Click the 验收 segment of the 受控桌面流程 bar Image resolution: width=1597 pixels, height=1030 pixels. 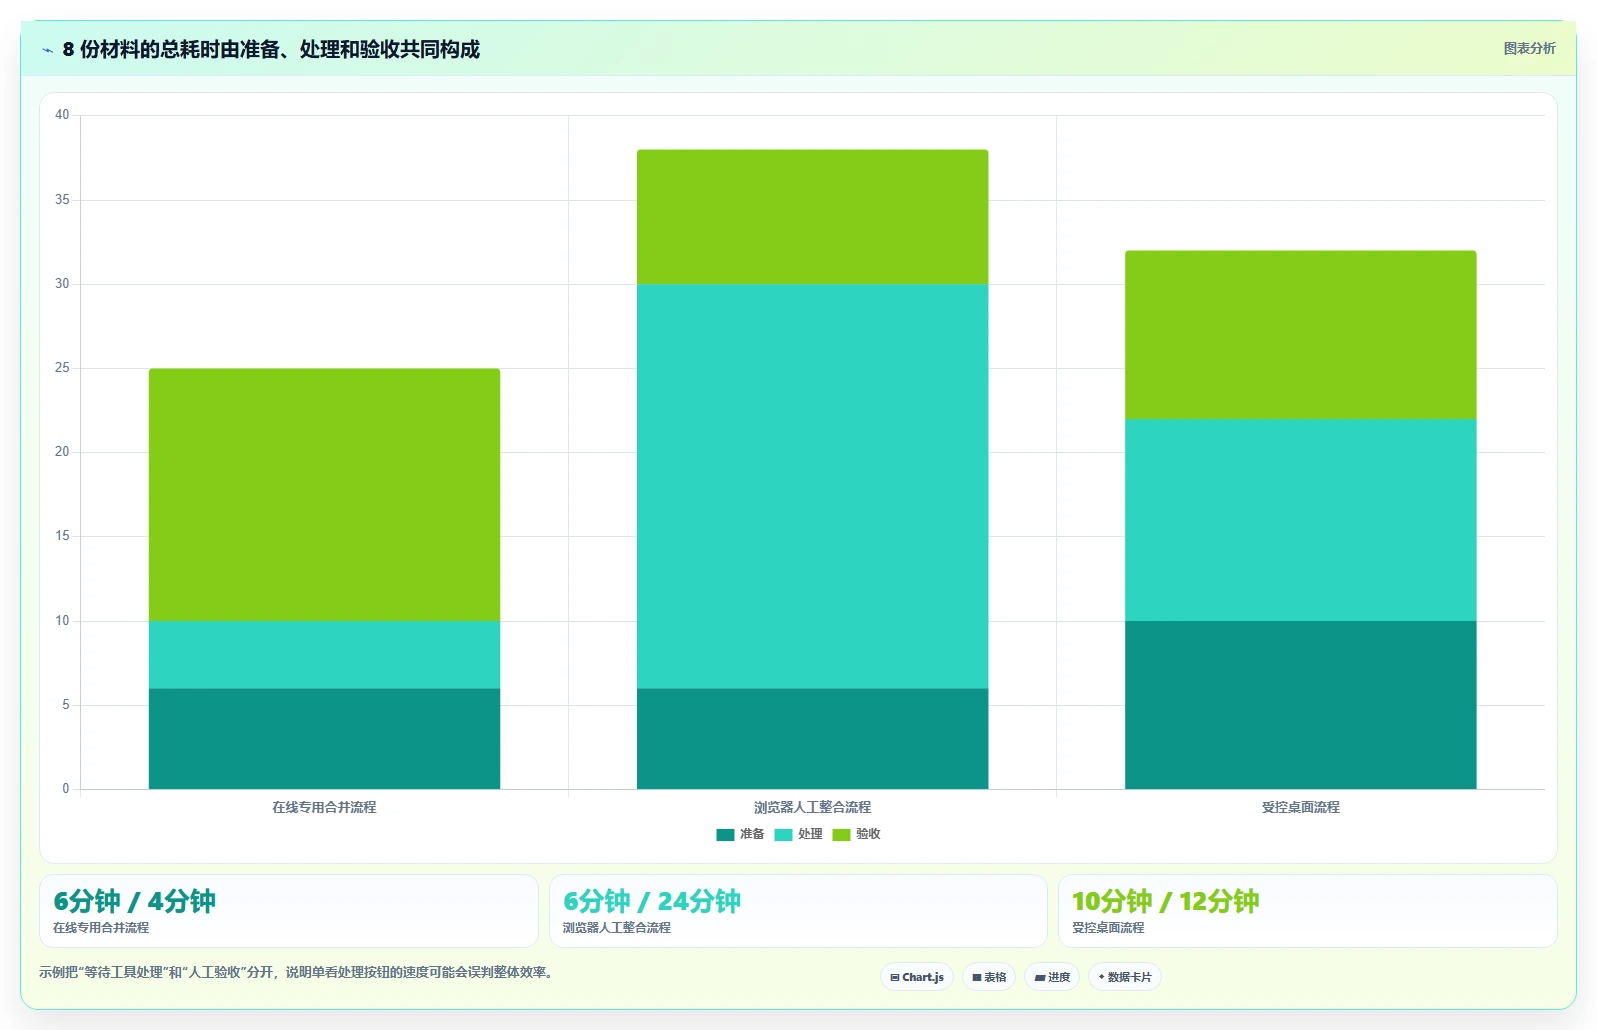(1300, 335)
